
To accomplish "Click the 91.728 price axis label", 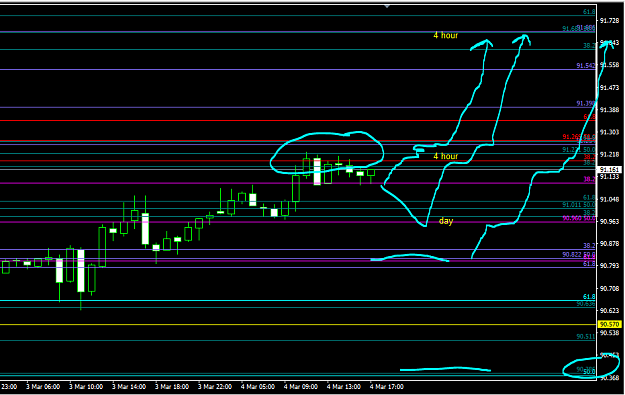I will (x=609, y=20).
